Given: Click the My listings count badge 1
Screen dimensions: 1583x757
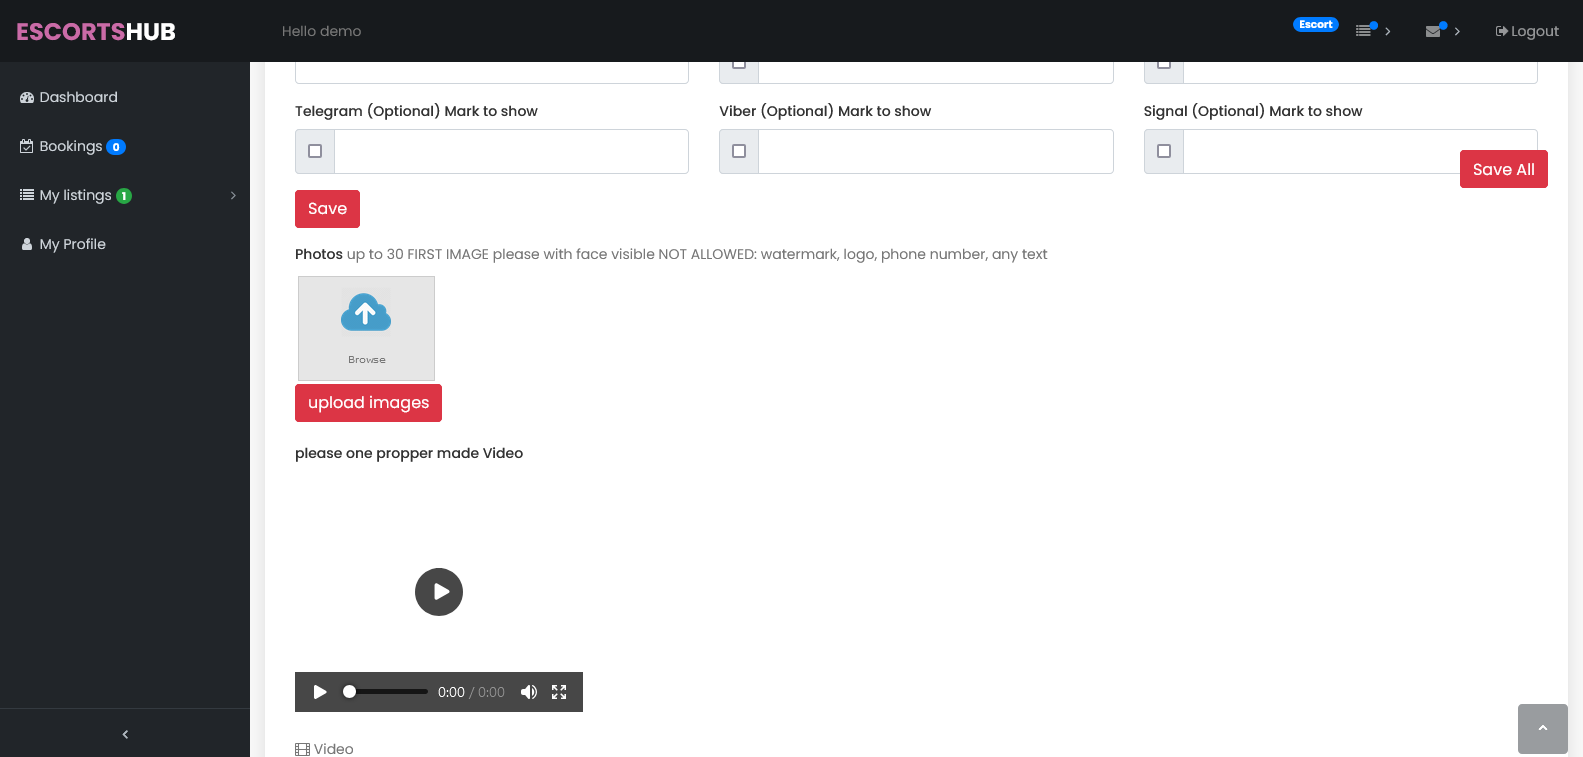Looking at the screenshot, I should [x=124, y=196].
